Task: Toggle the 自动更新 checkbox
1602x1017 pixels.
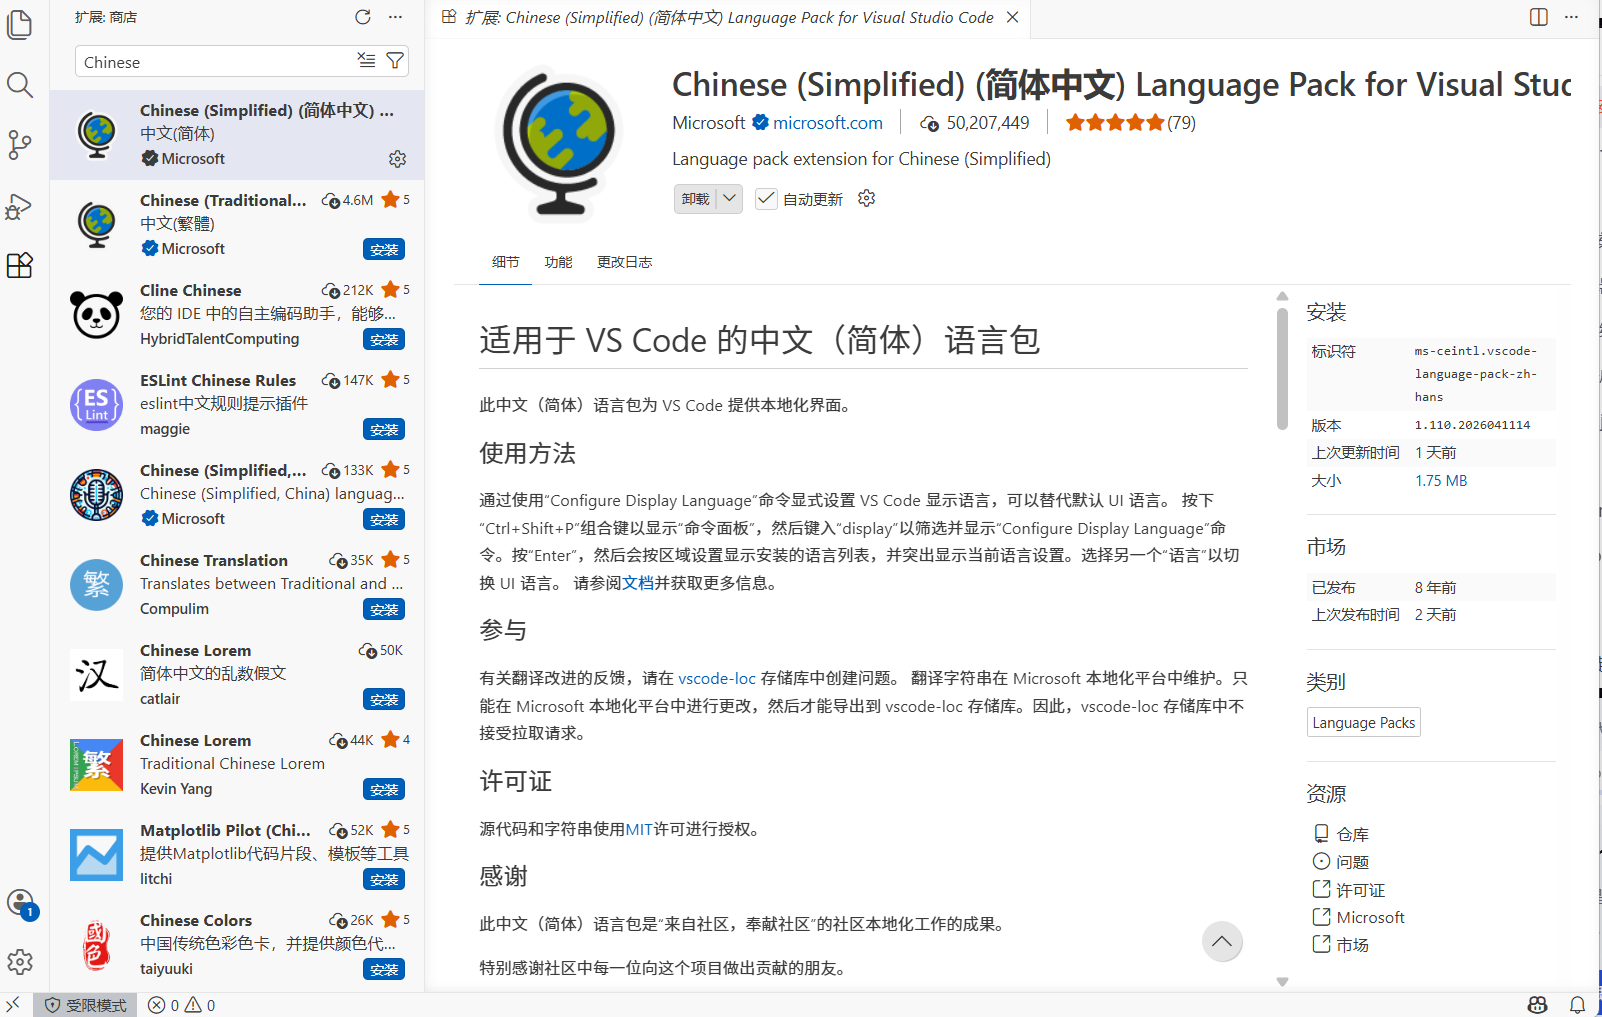Action: [x=766, y=198]
